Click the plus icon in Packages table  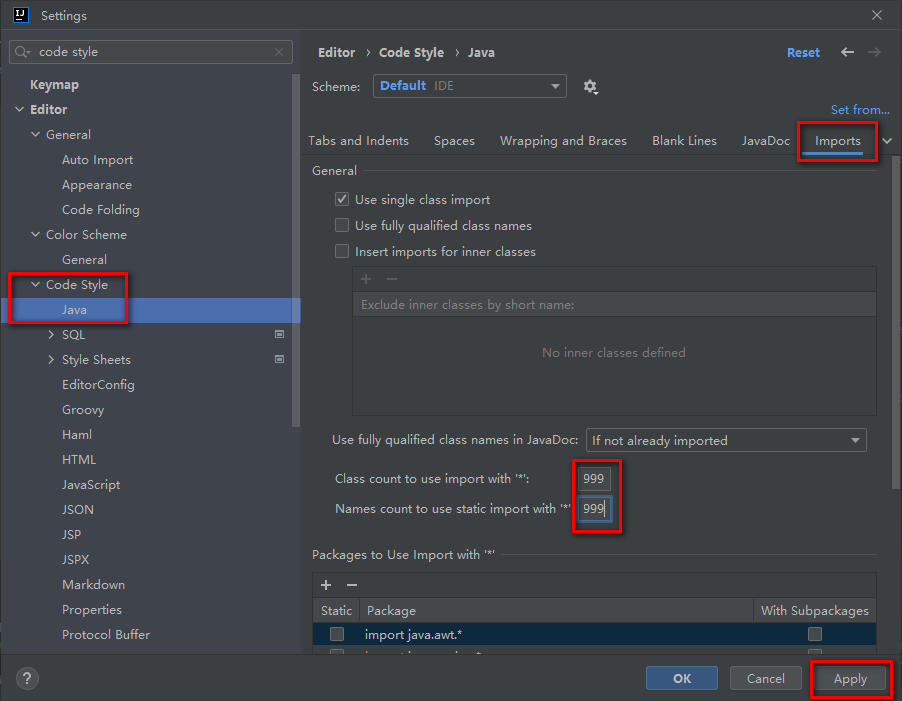click(x=326, y=585)
